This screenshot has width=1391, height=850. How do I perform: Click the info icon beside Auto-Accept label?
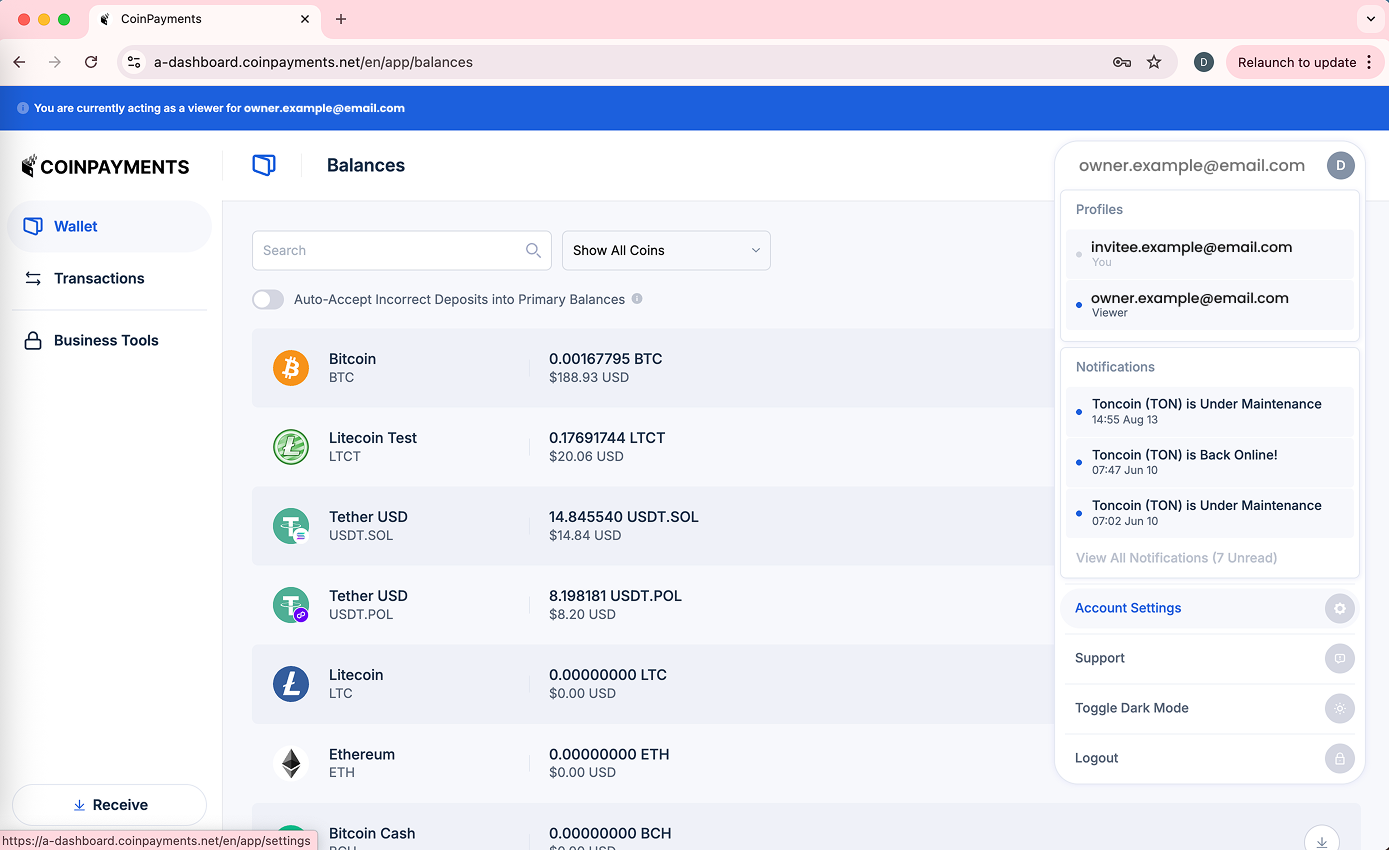pyautogui.click(x=637, y=299)
